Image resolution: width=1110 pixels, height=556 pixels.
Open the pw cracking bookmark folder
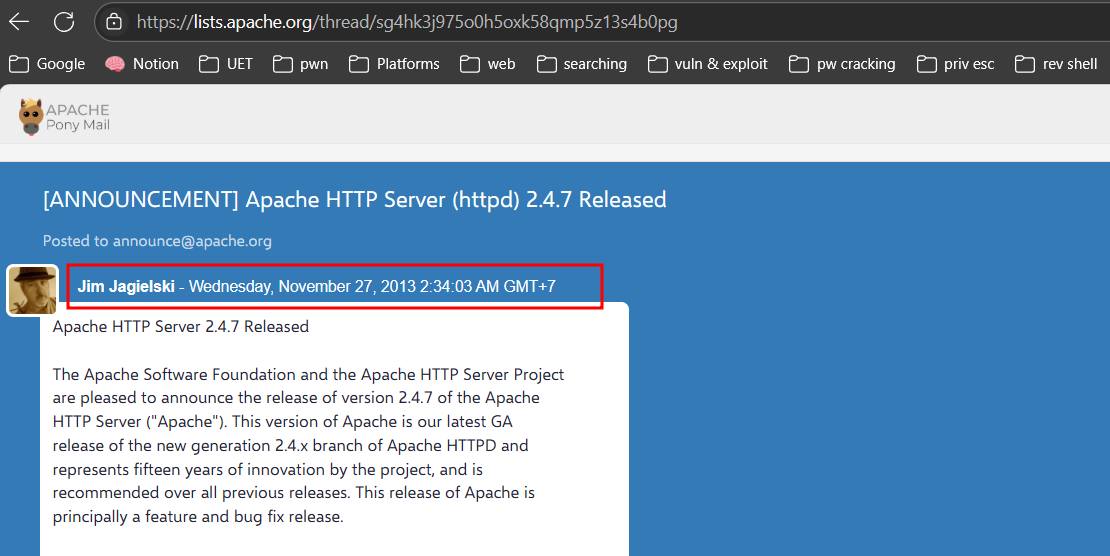pos(842,64)
